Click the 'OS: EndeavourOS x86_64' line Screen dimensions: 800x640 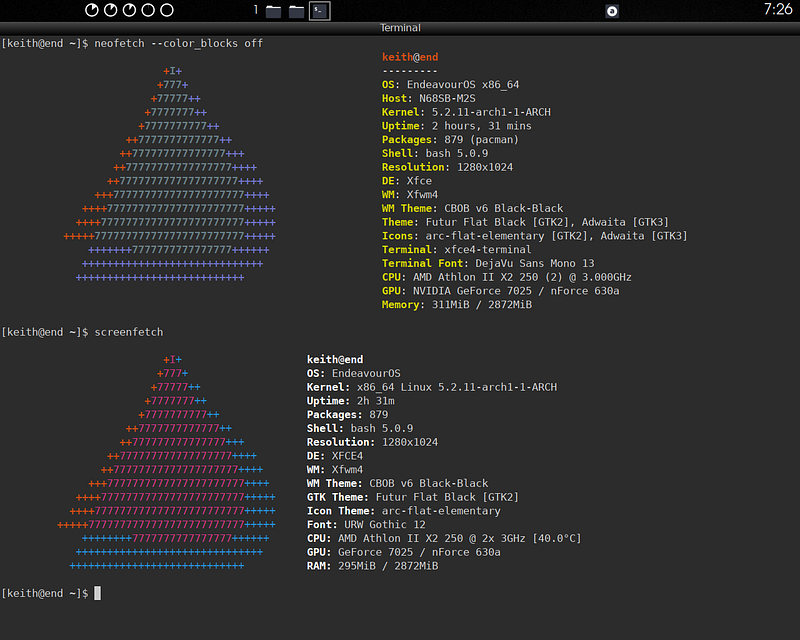click(450, 85)
